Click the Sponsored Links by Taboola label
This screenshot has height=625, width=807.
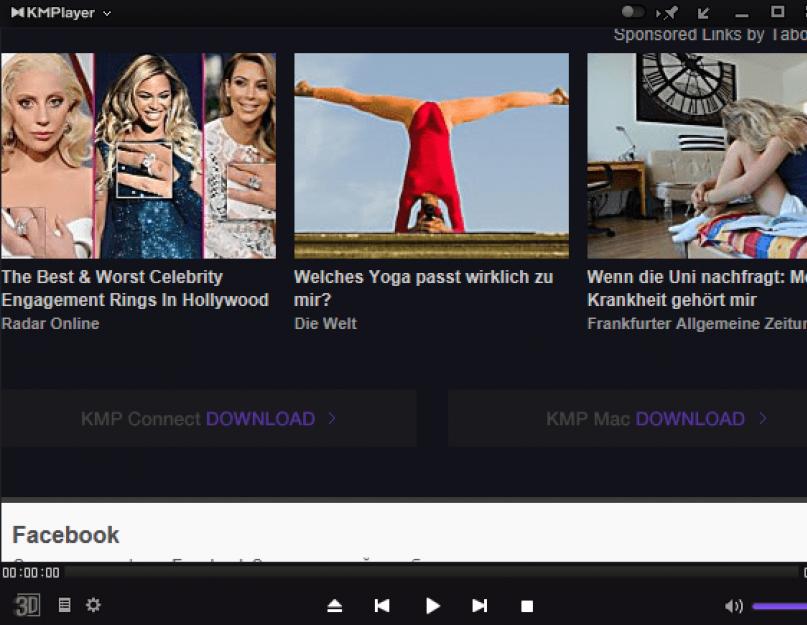pyautogui.click(x=710, y=34)
